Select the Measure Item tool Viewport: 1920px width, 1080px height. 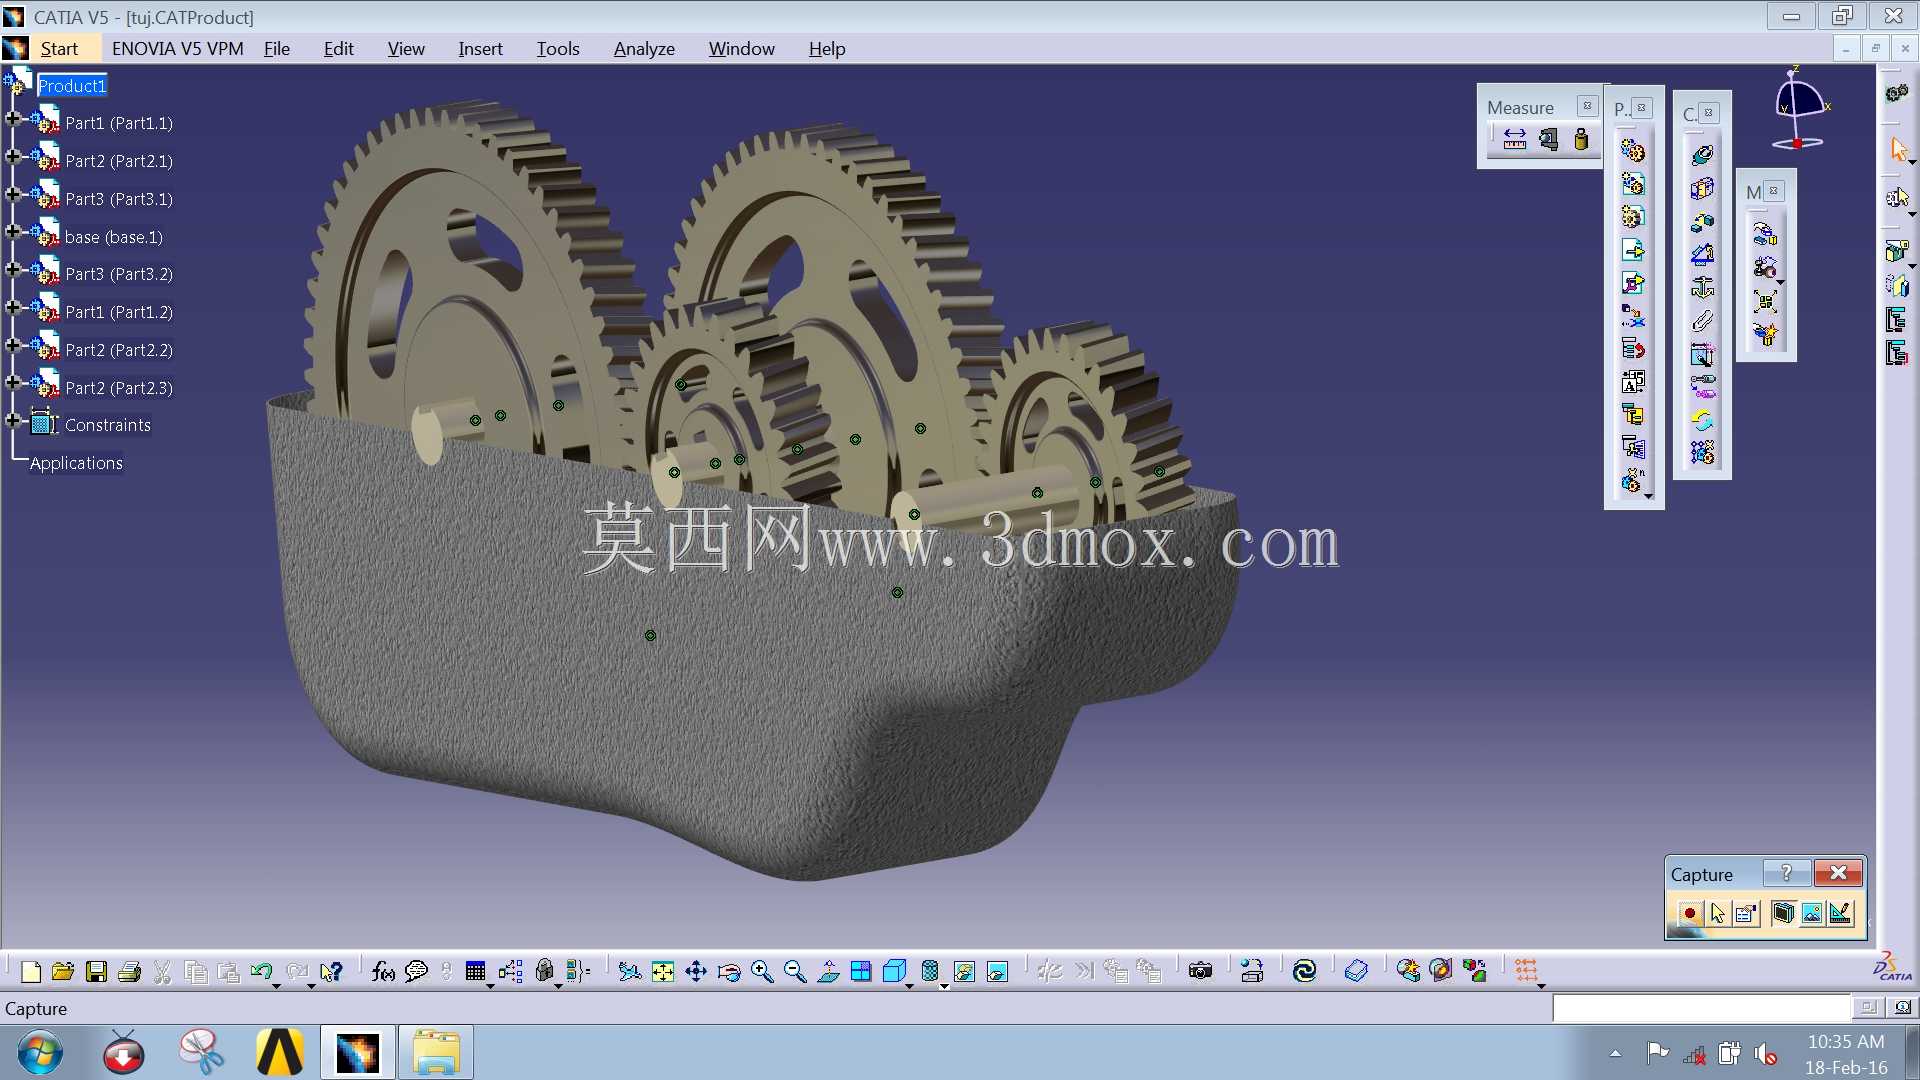(x=1548, y=139)
